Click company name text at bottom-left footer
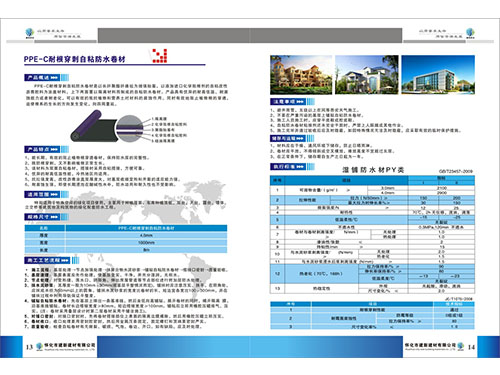This screenshot has width=500, height=375. point(70,345)
